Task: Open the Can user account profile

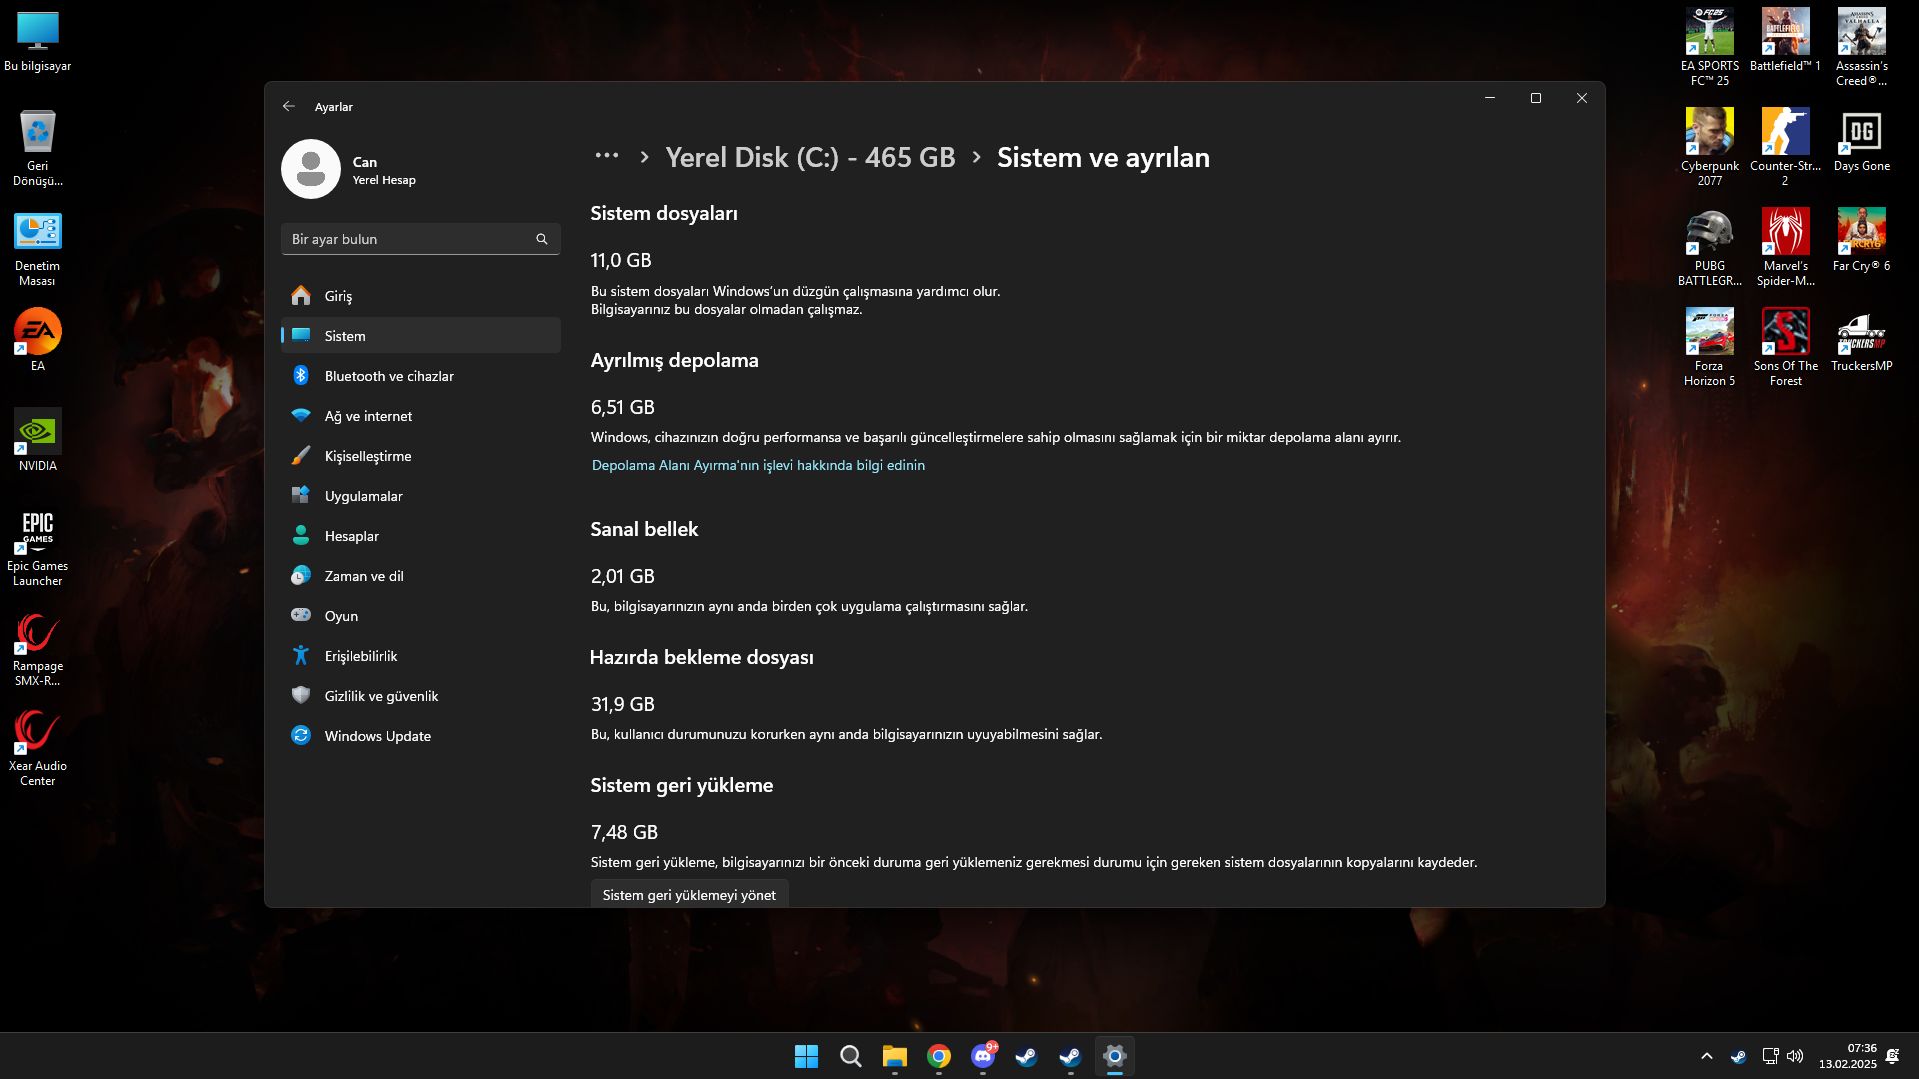Action: point(350,169)
